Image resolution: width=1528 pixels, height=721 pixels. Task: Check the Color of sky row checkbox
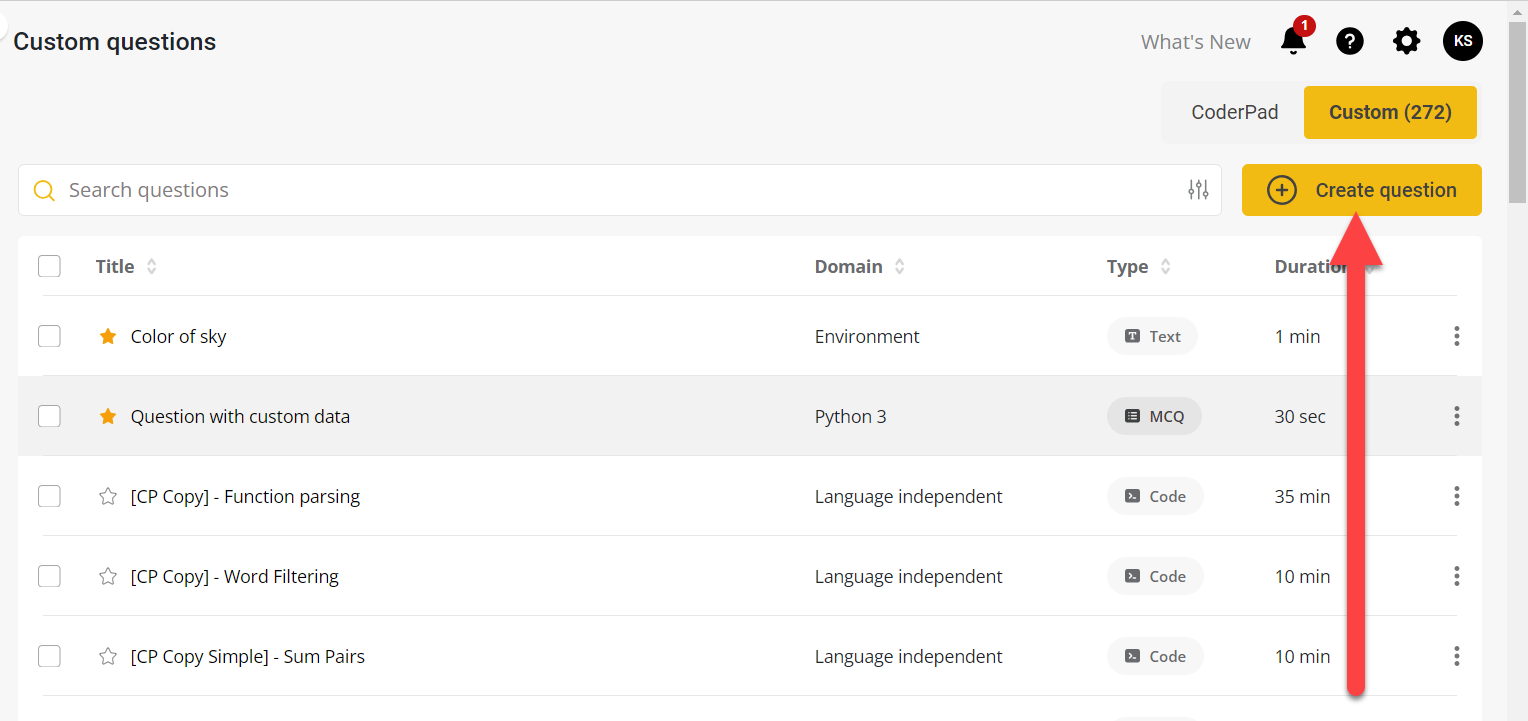point(49,336)
